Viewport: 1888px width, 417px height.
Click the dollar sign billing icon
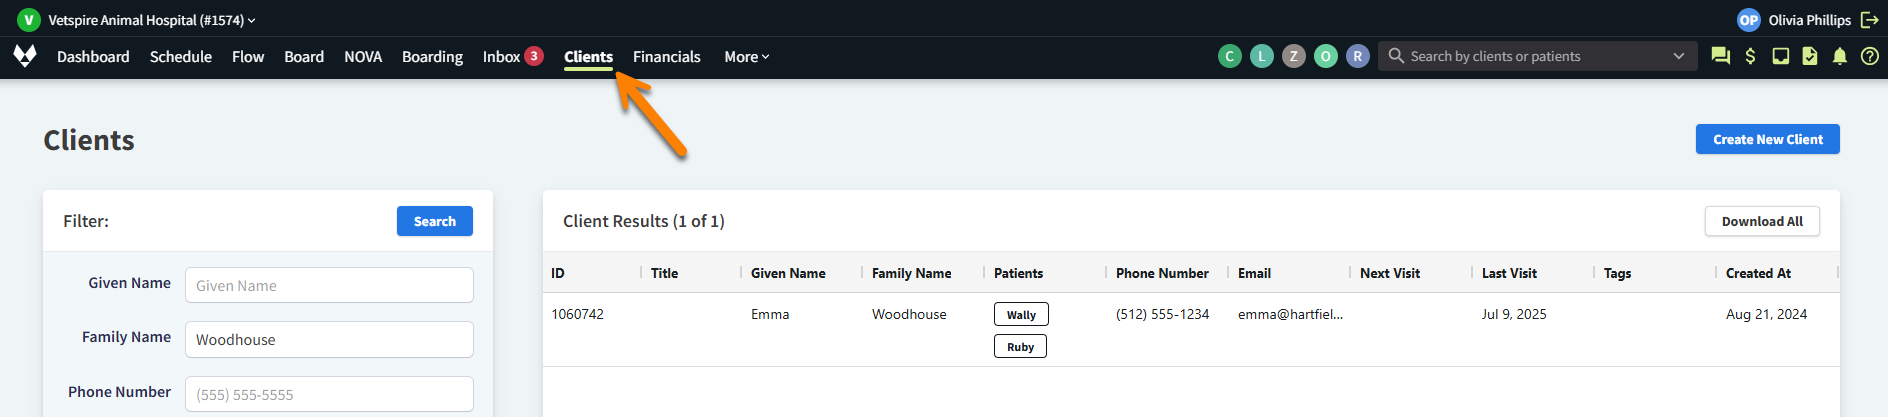click(1750, 56)
